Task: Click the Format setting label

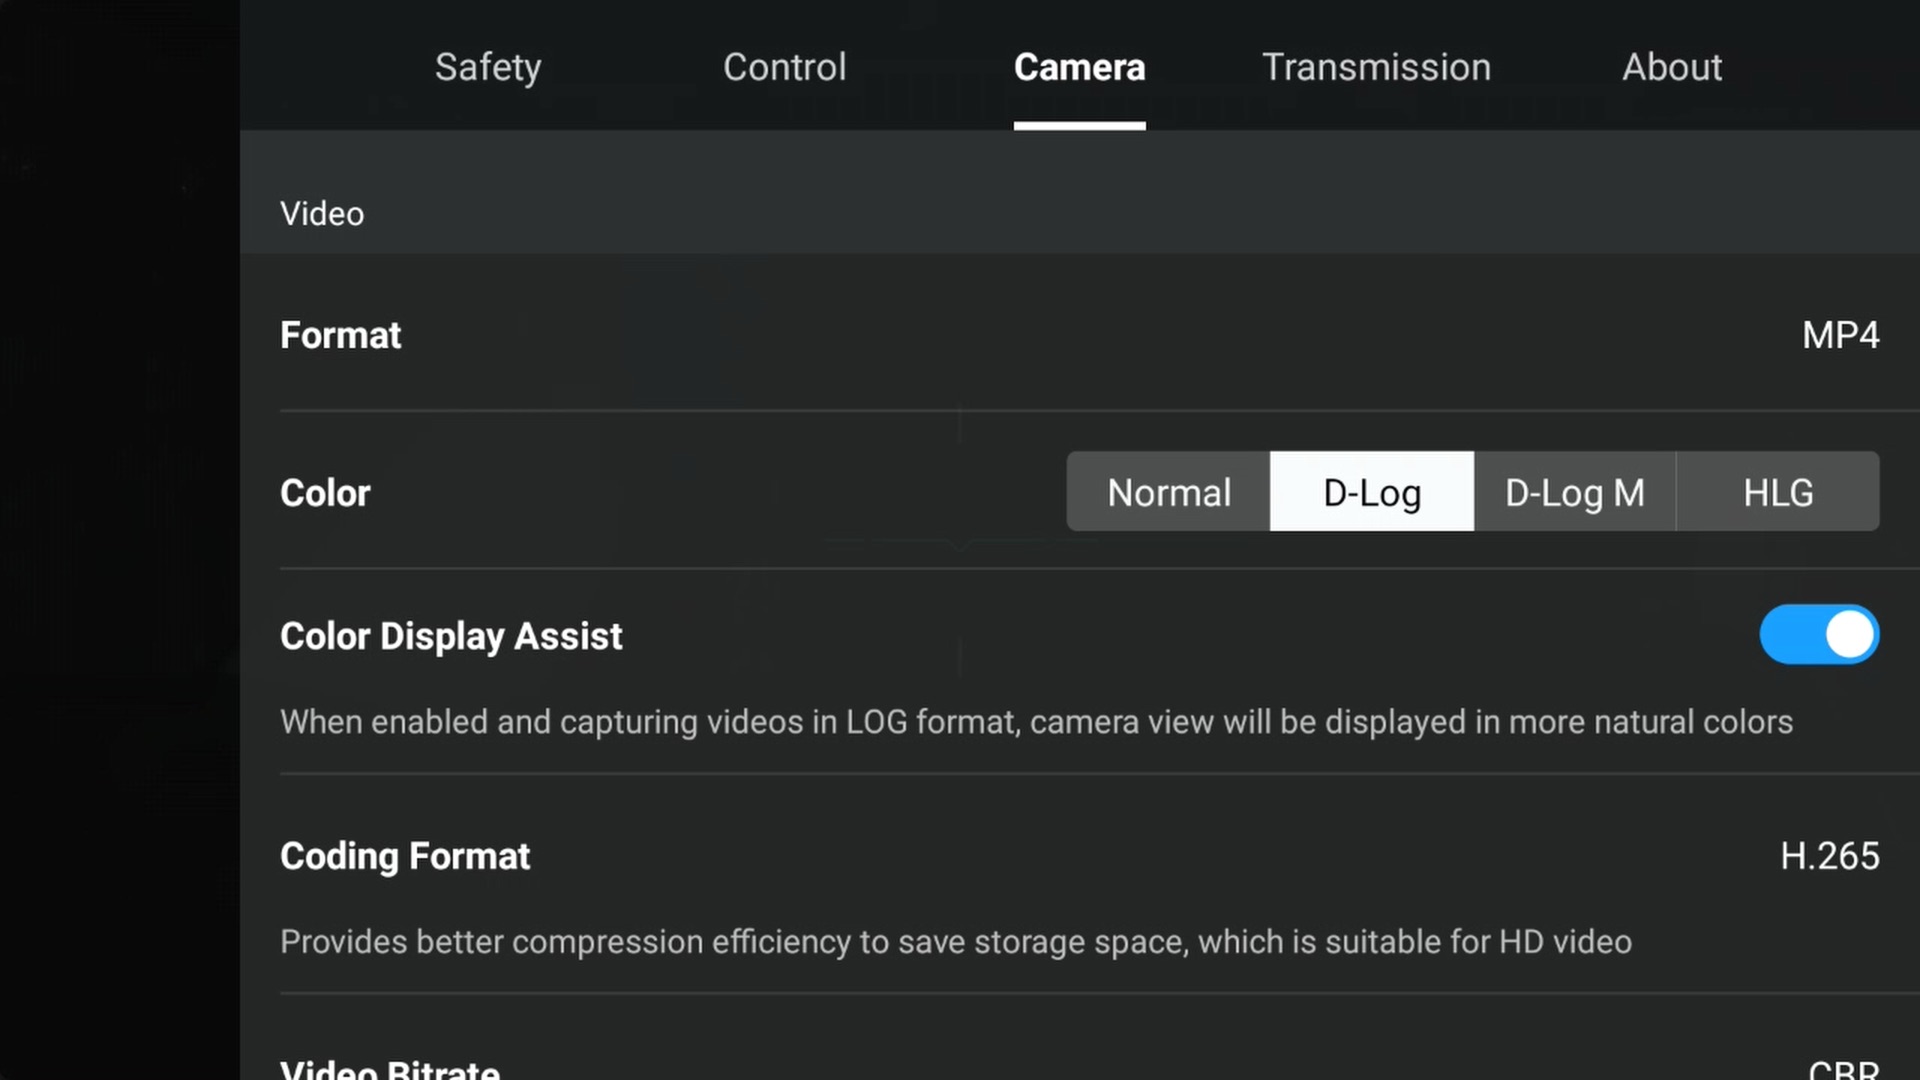Action: [x=340, y=335]
